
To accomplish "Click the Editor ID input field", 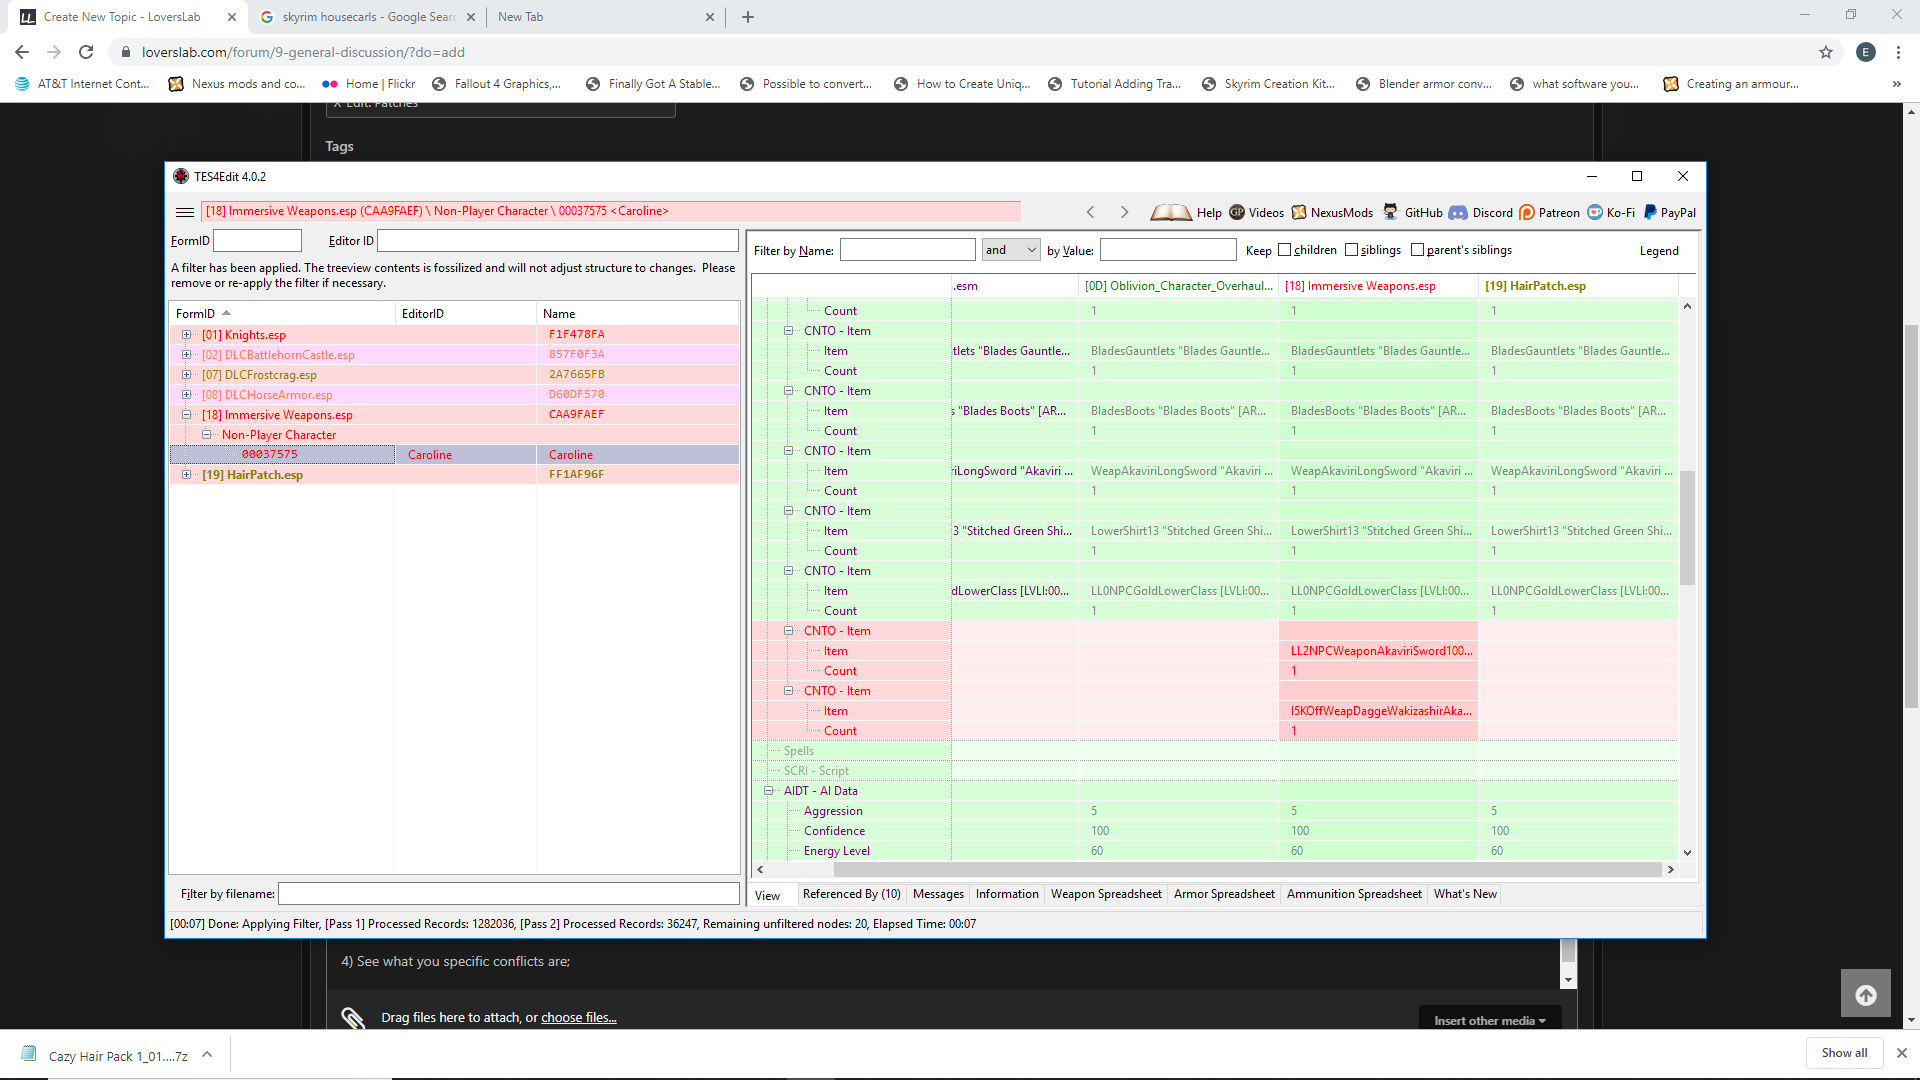I will (x=558, y=241).
